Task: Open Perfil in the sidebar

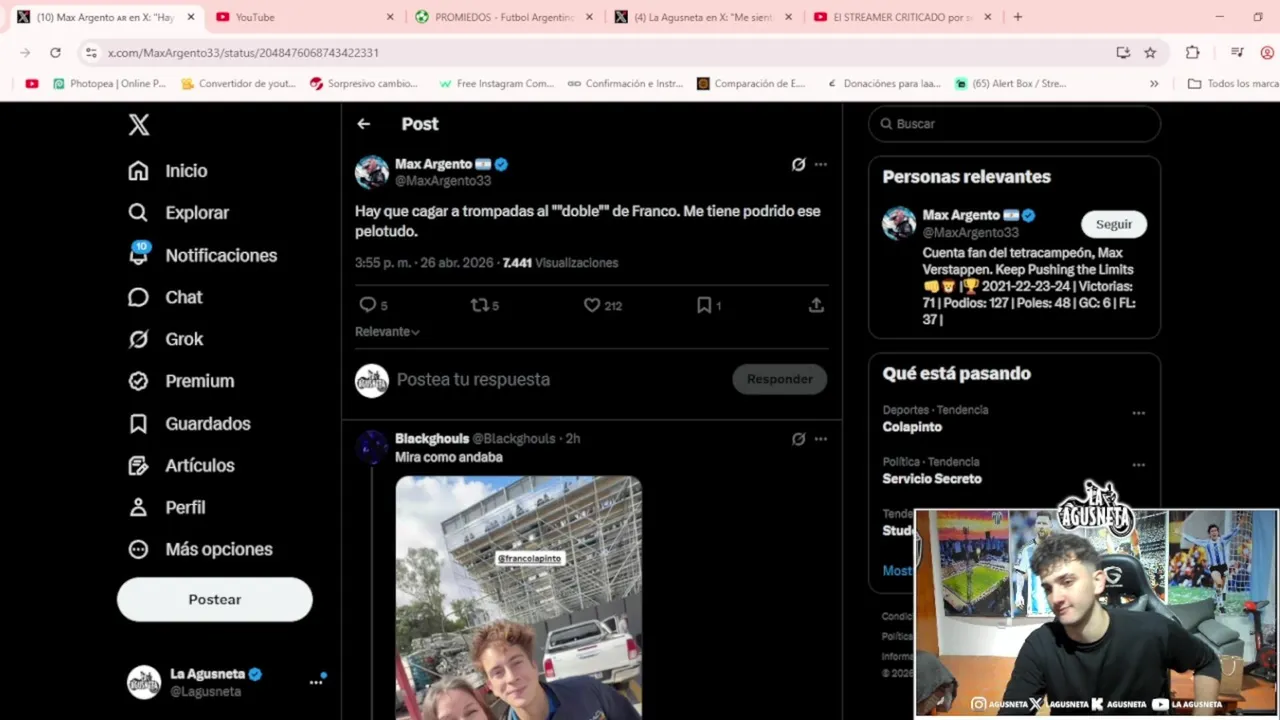Action: click(166, 507)
